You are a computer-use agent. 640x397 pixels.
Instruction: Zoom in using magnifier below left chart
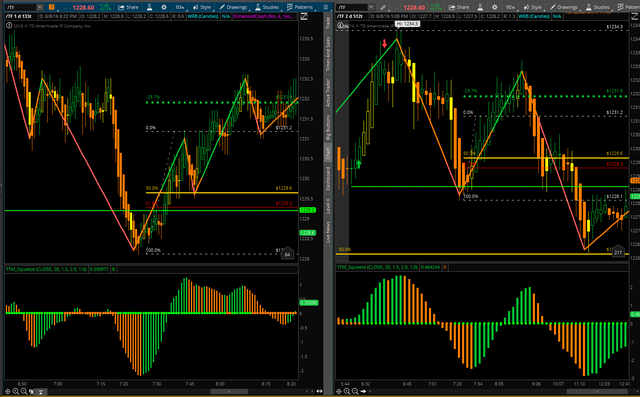coord(16,391)
